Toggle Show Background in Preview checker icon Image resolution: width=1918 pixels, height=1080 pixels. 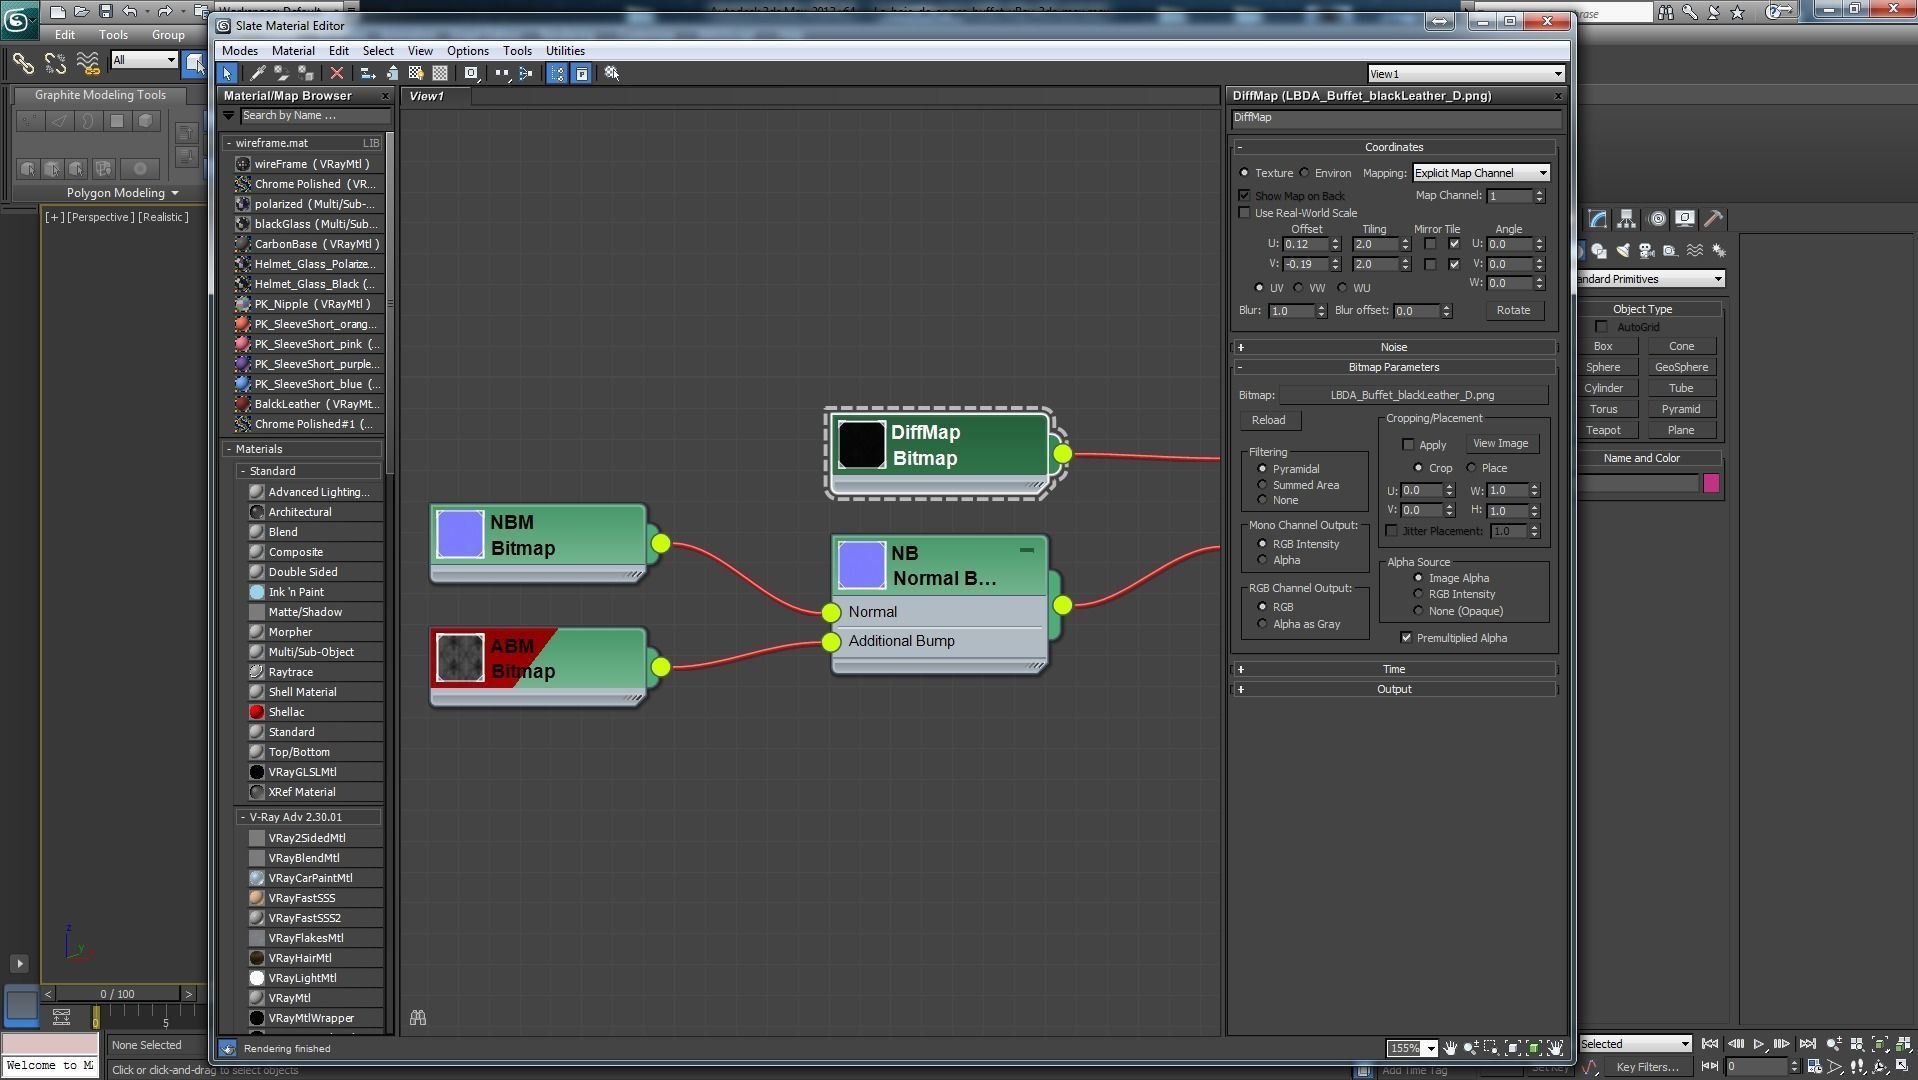[x=440, y=73]
